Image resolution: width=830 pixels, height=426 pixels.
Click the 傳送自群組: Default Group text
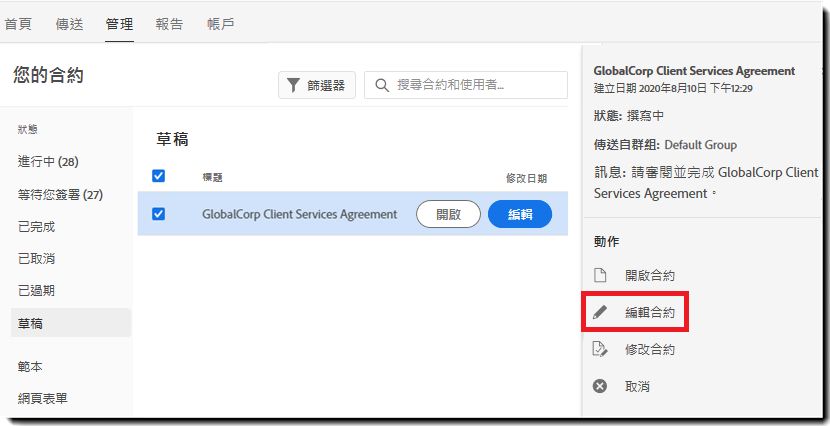[x=665, y=144]
